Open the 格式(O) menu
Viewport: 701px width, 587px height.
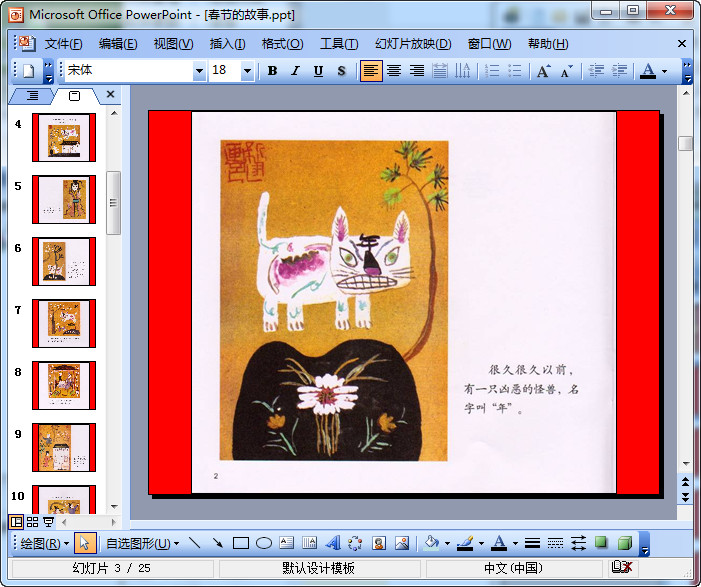pyautogui.click(x=283, y=44)
